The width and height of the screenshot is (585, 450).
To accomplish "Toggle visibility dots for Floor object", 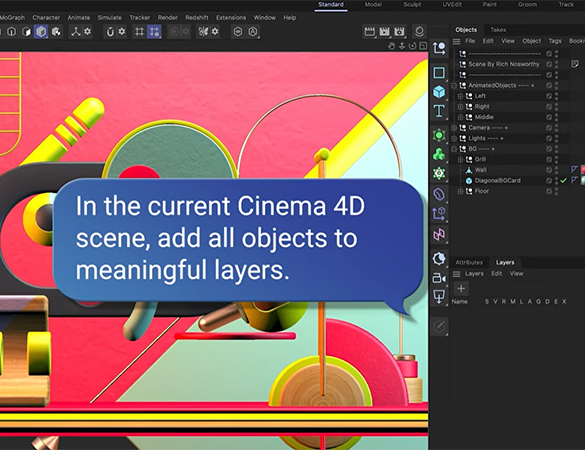I will click(556, 191).
